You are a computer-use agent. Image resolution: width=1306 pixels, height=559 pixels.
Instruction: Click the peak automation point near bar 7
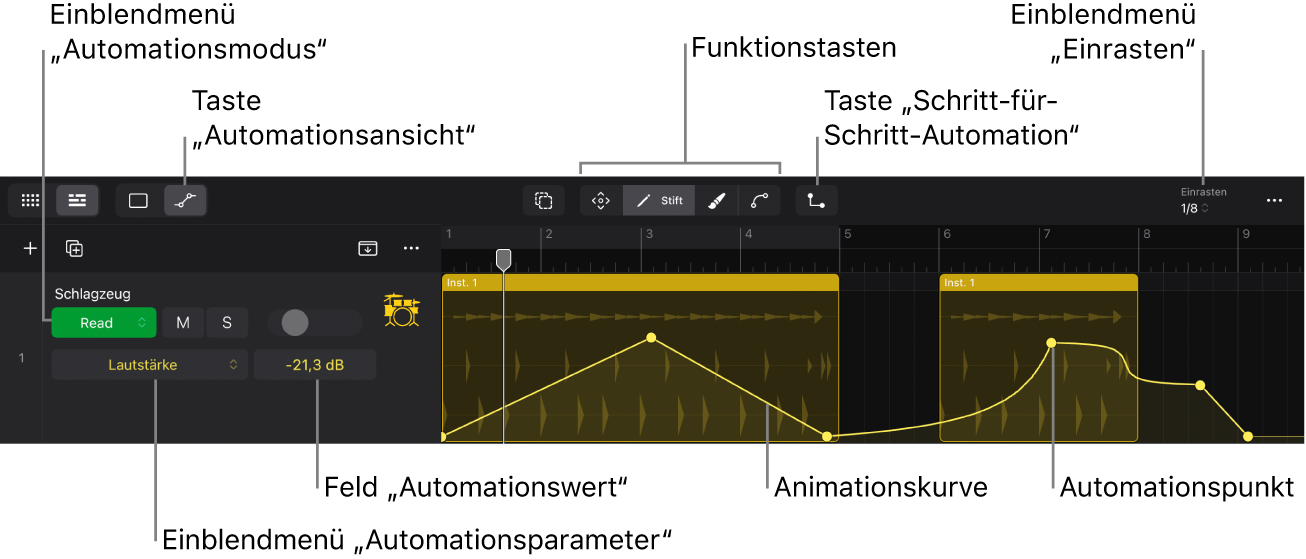1051,343
